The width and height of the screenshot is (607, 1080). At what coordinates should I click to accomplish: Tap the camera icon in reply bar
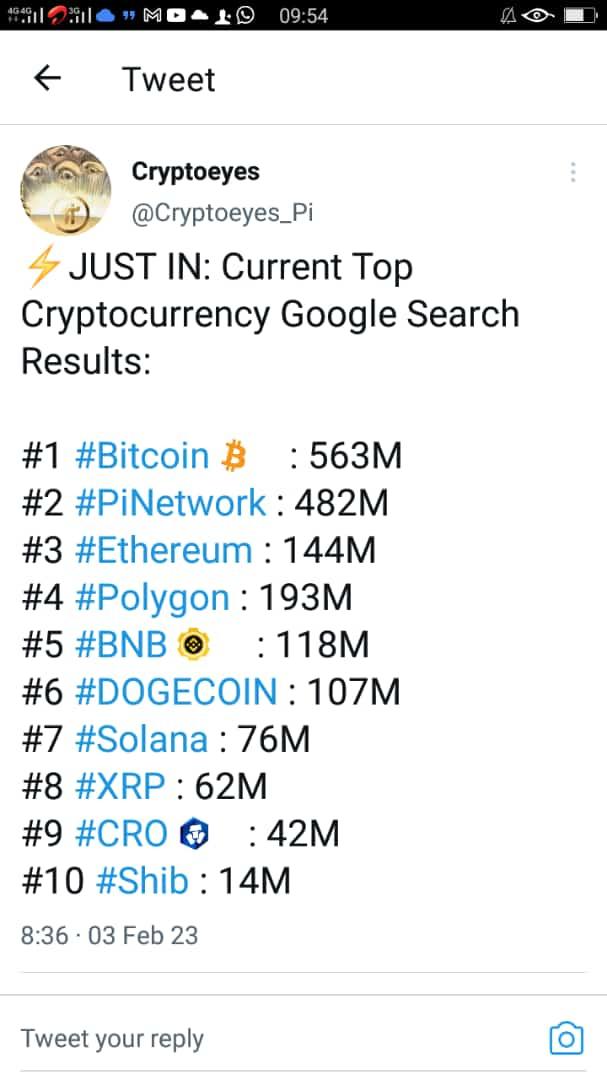[566, 1038]
